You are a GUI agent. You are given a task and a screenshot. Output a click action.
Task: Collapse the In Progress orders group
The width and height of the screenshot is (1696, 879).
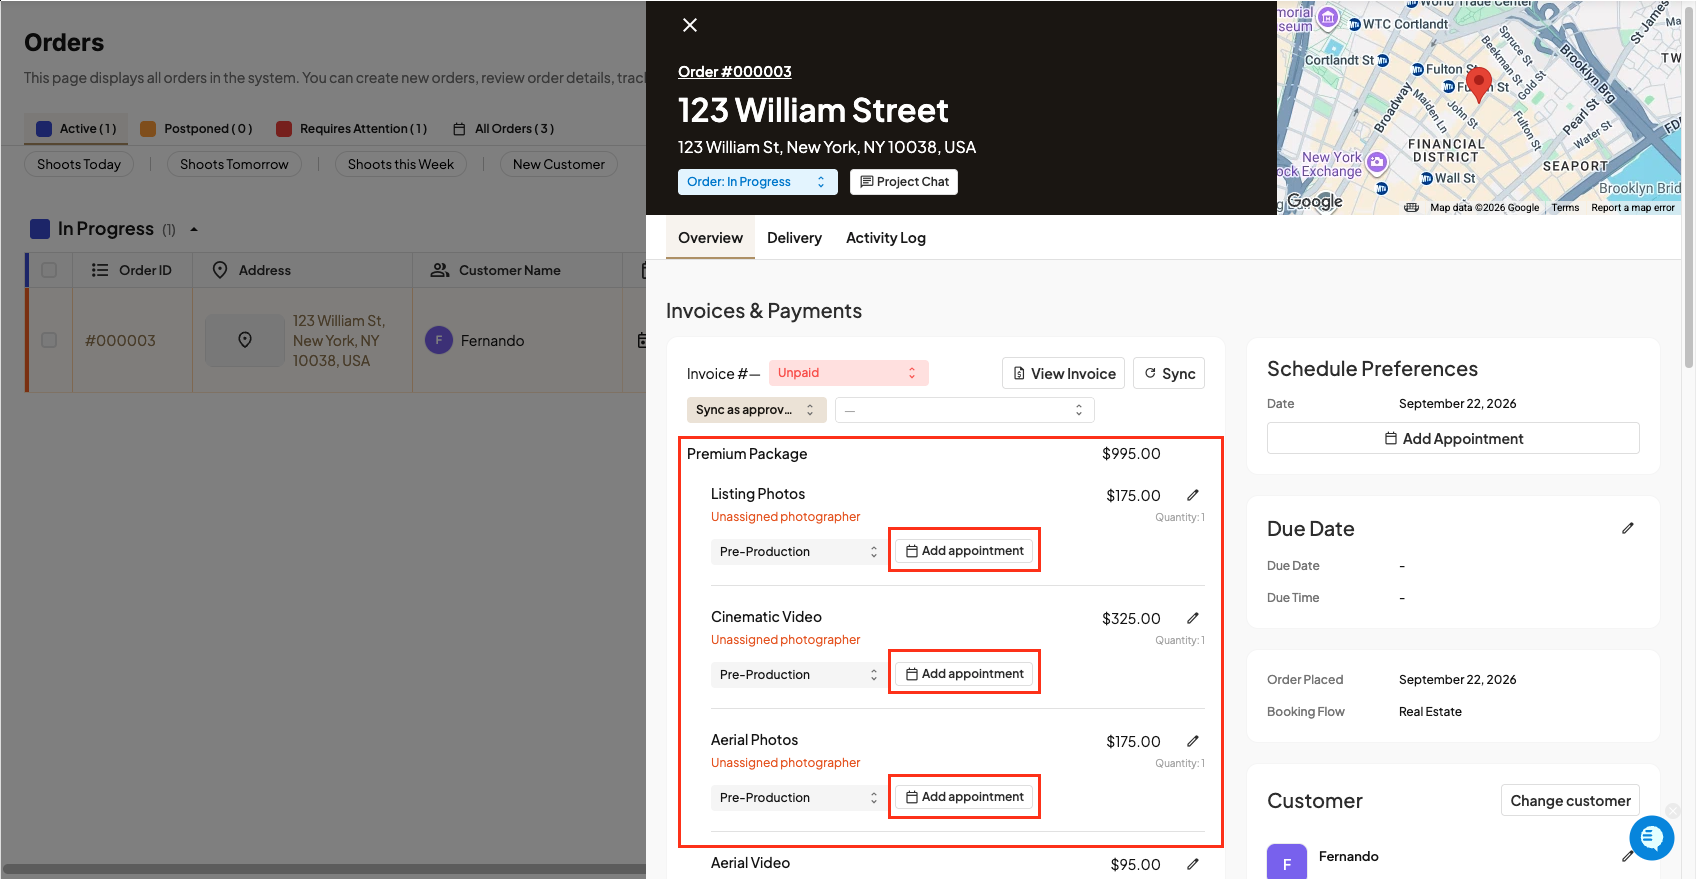click(194, 229)
